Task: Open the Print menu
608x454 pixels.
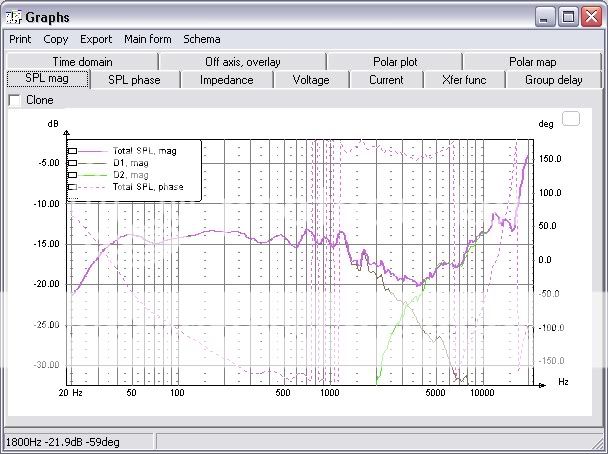Action: pos(20,39)
